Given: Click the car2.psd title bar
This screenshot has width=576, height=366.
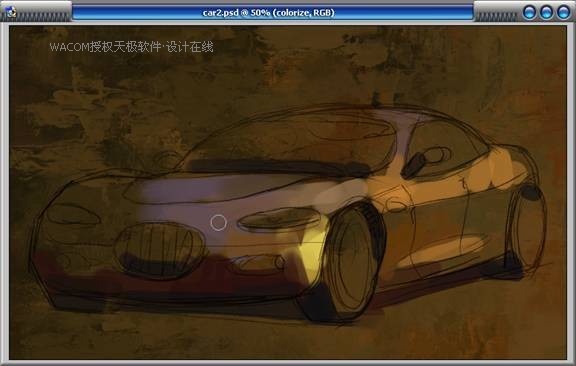Looking at the screenshot, I should pos(273,12).
